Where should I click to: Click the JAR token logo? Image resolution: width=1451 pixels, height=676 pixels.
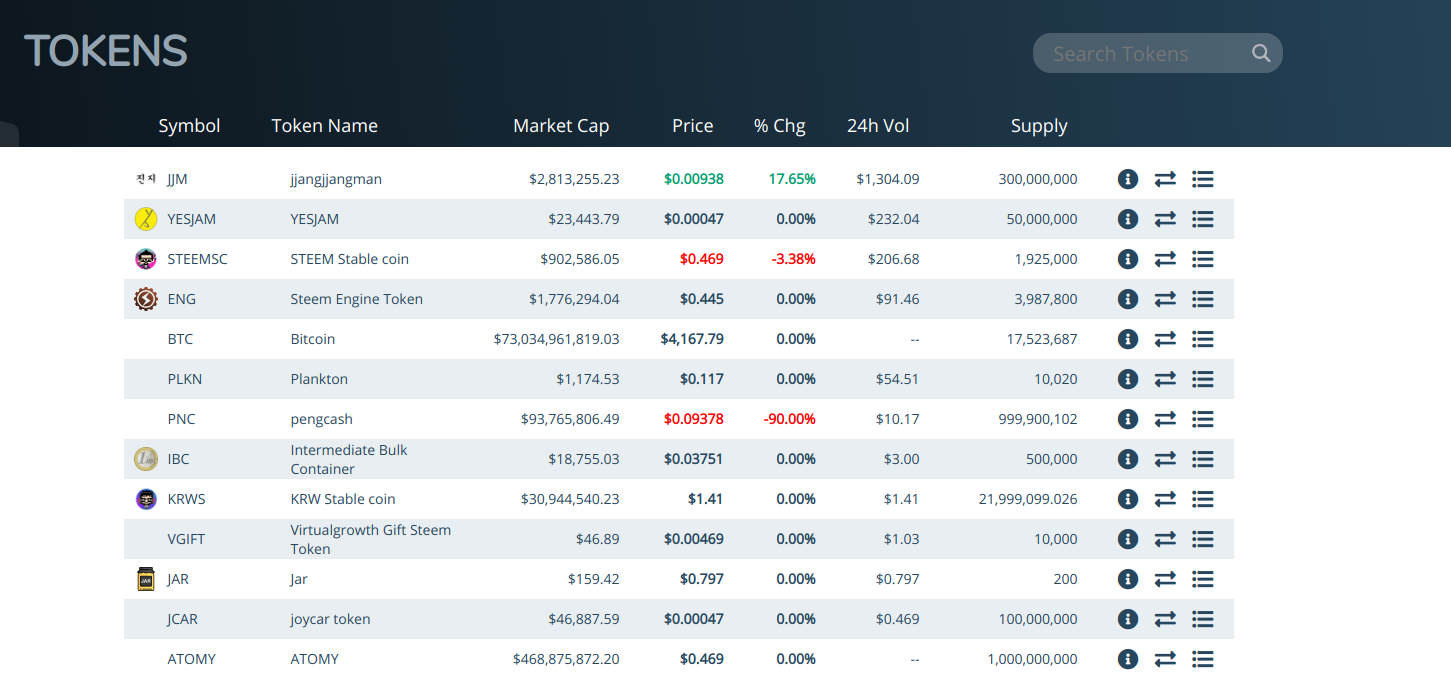pos(146,579)
